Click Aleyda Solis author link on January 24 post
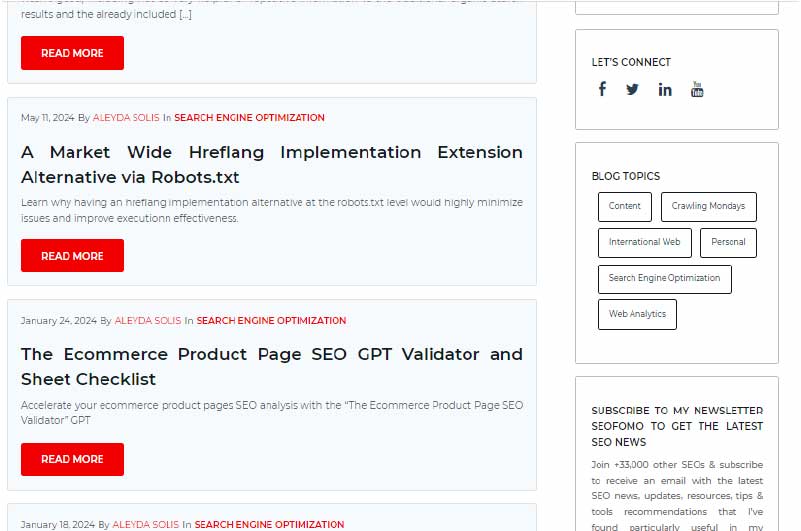Viewport: 801px width, 531px height. tap(148, 320)
